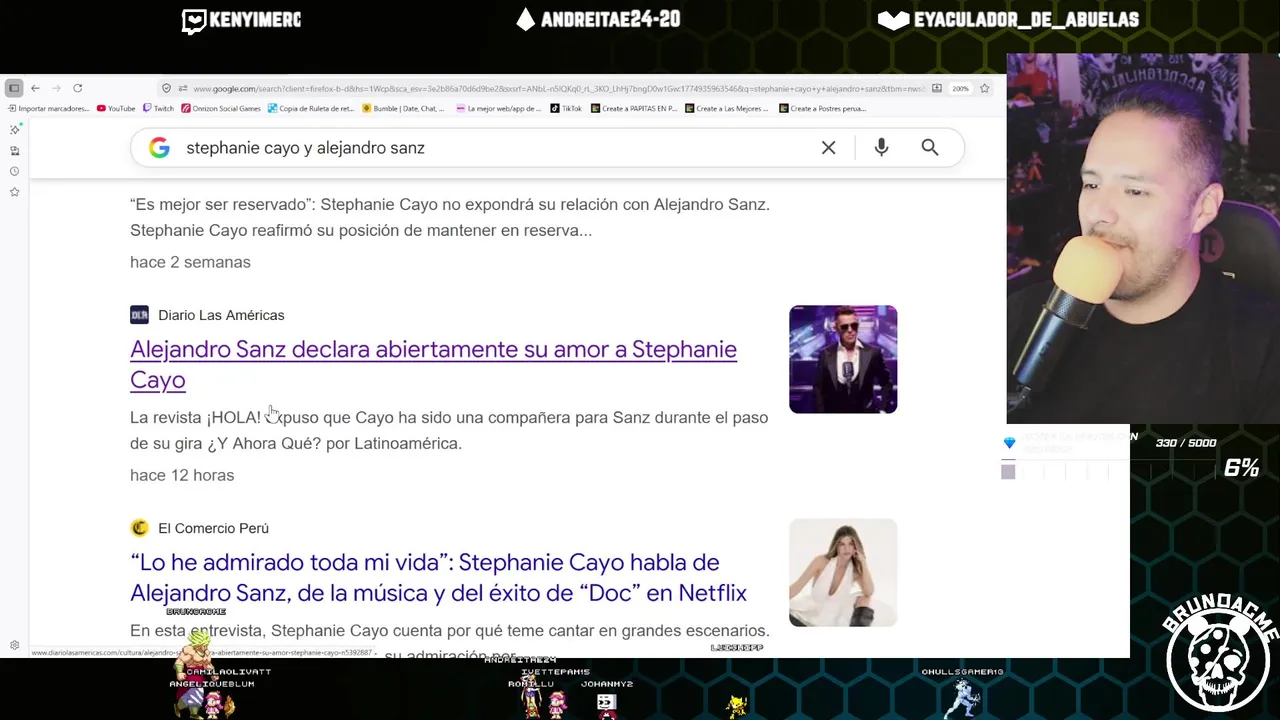Bookmark this page with the star
Screen dimensions: 1280x720
tap(985, 88)
